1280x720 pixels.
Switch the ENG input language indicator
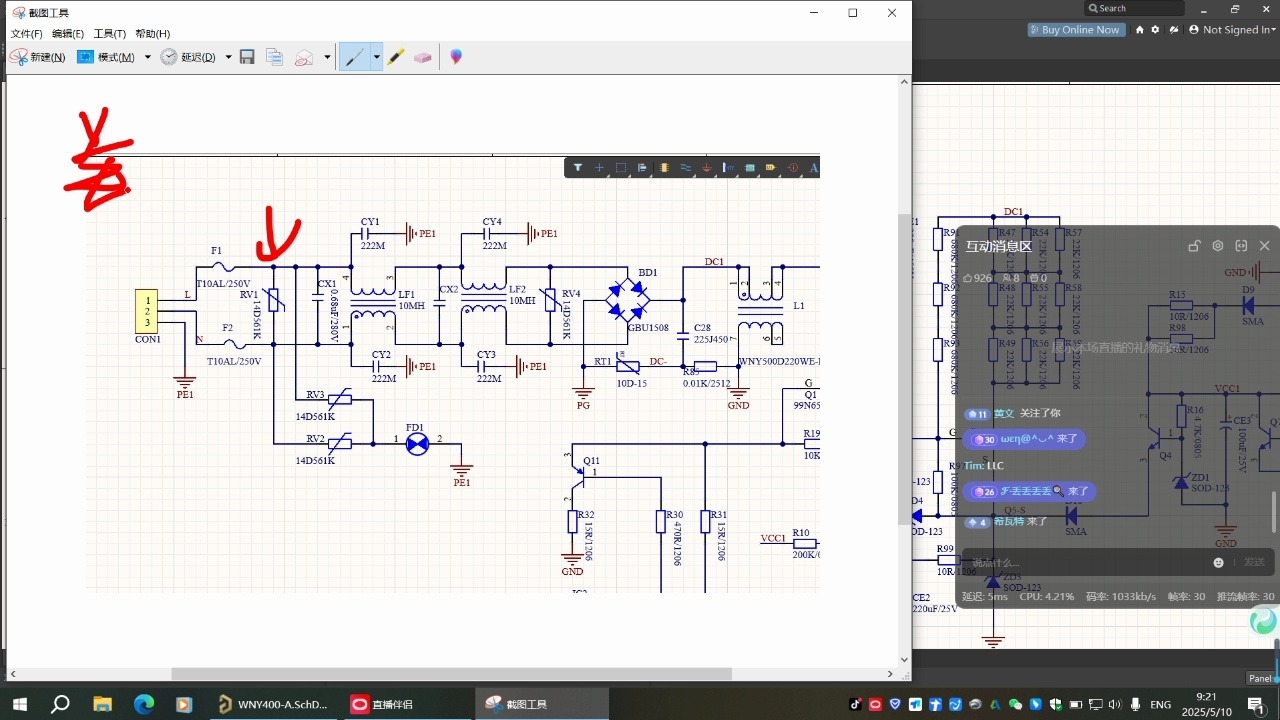1161,704
